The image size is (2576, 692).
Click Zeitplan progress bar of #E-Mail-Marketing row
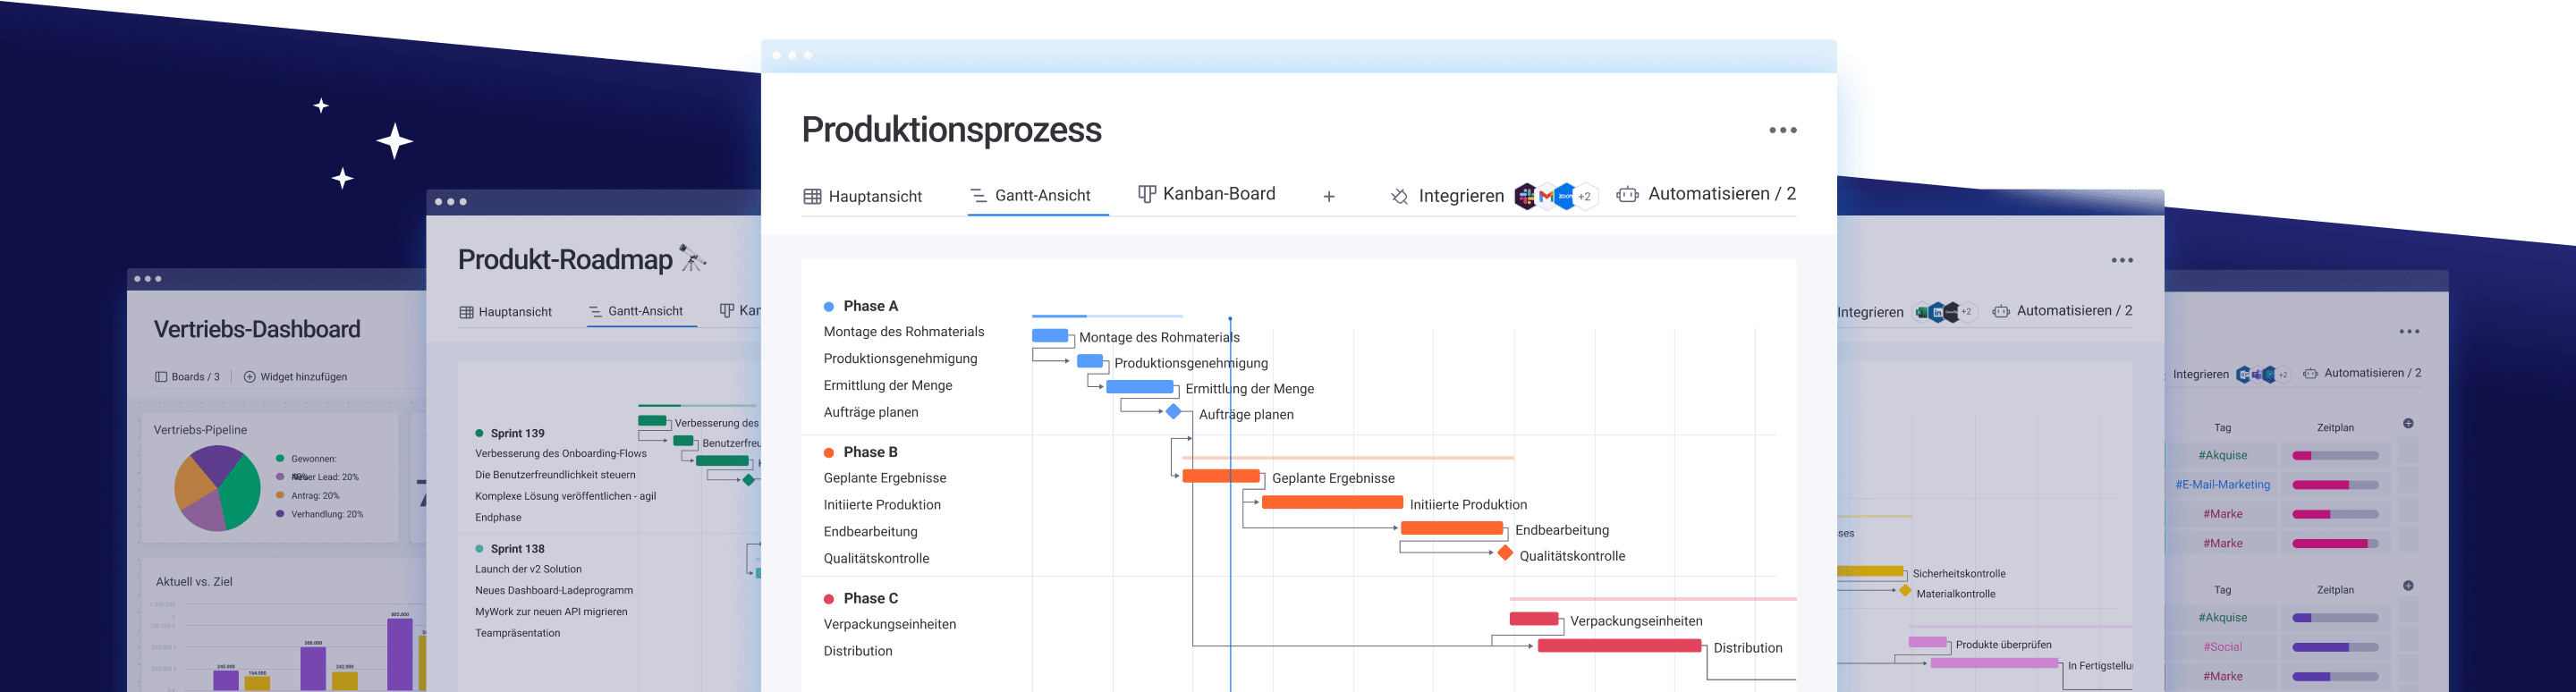pyautogui.click(x=2335, y=485)
